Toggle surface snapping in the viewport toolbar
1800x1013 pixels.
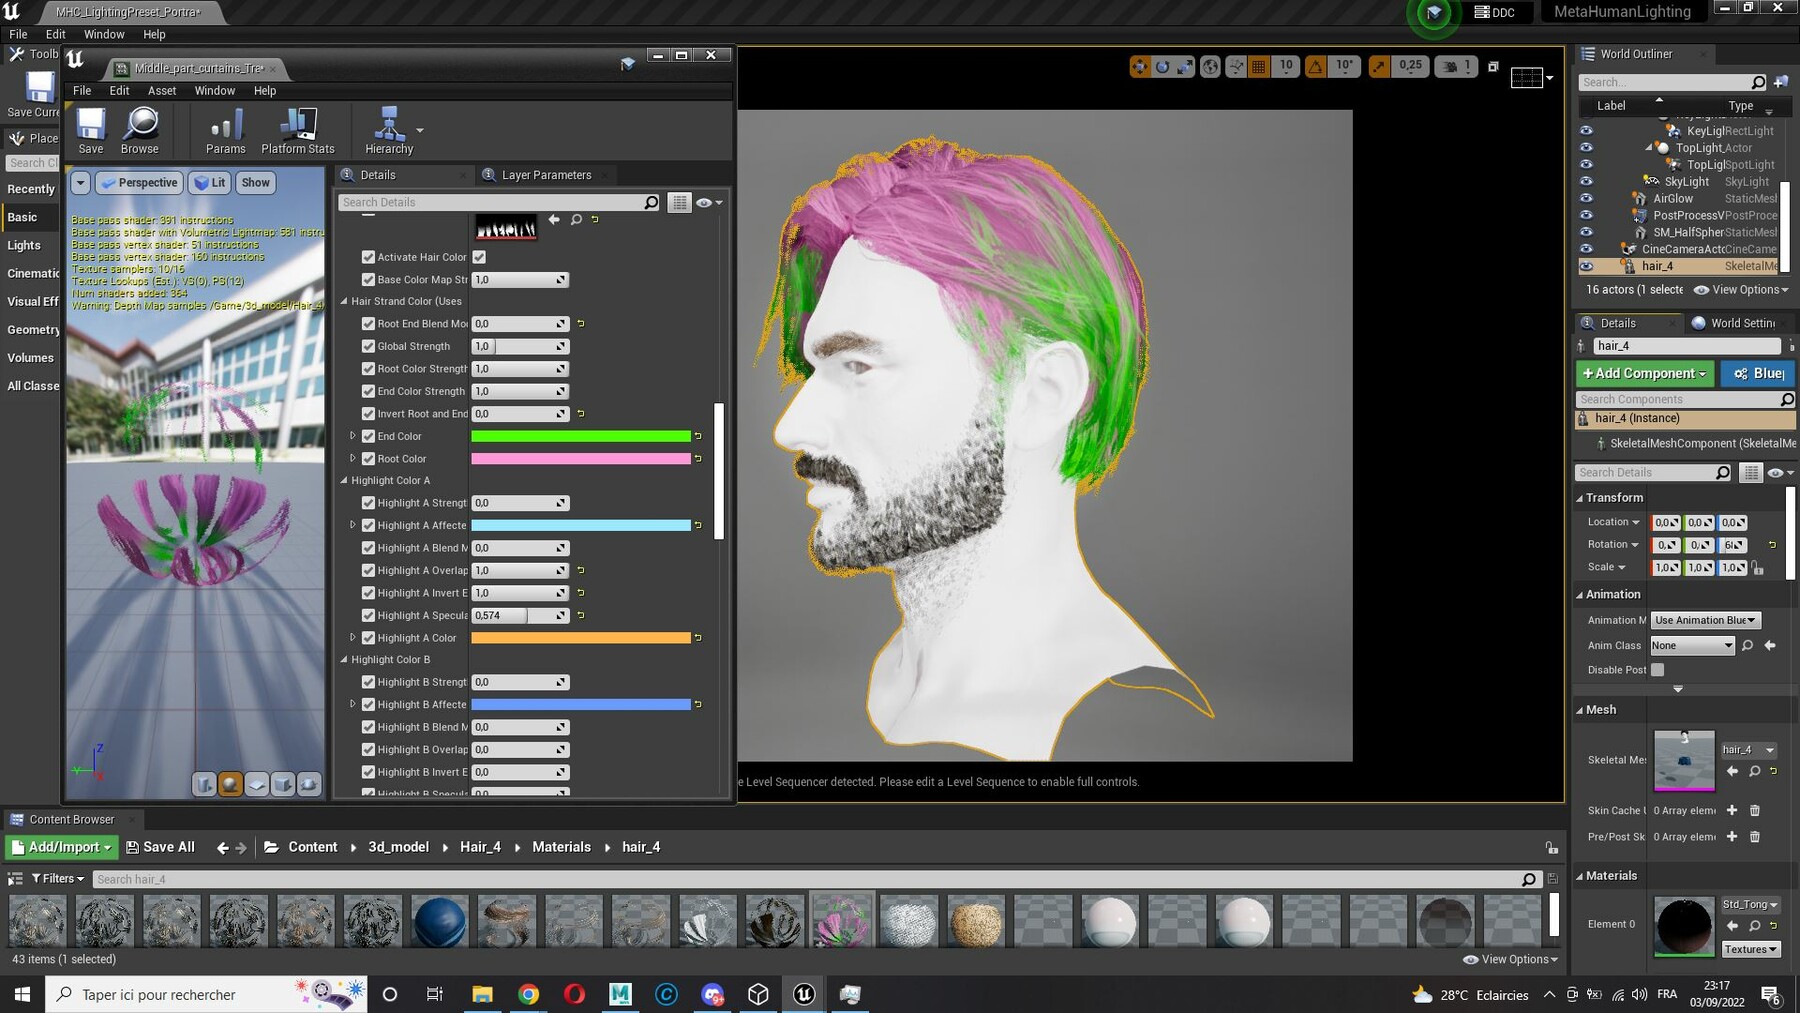click(1236, 66)
